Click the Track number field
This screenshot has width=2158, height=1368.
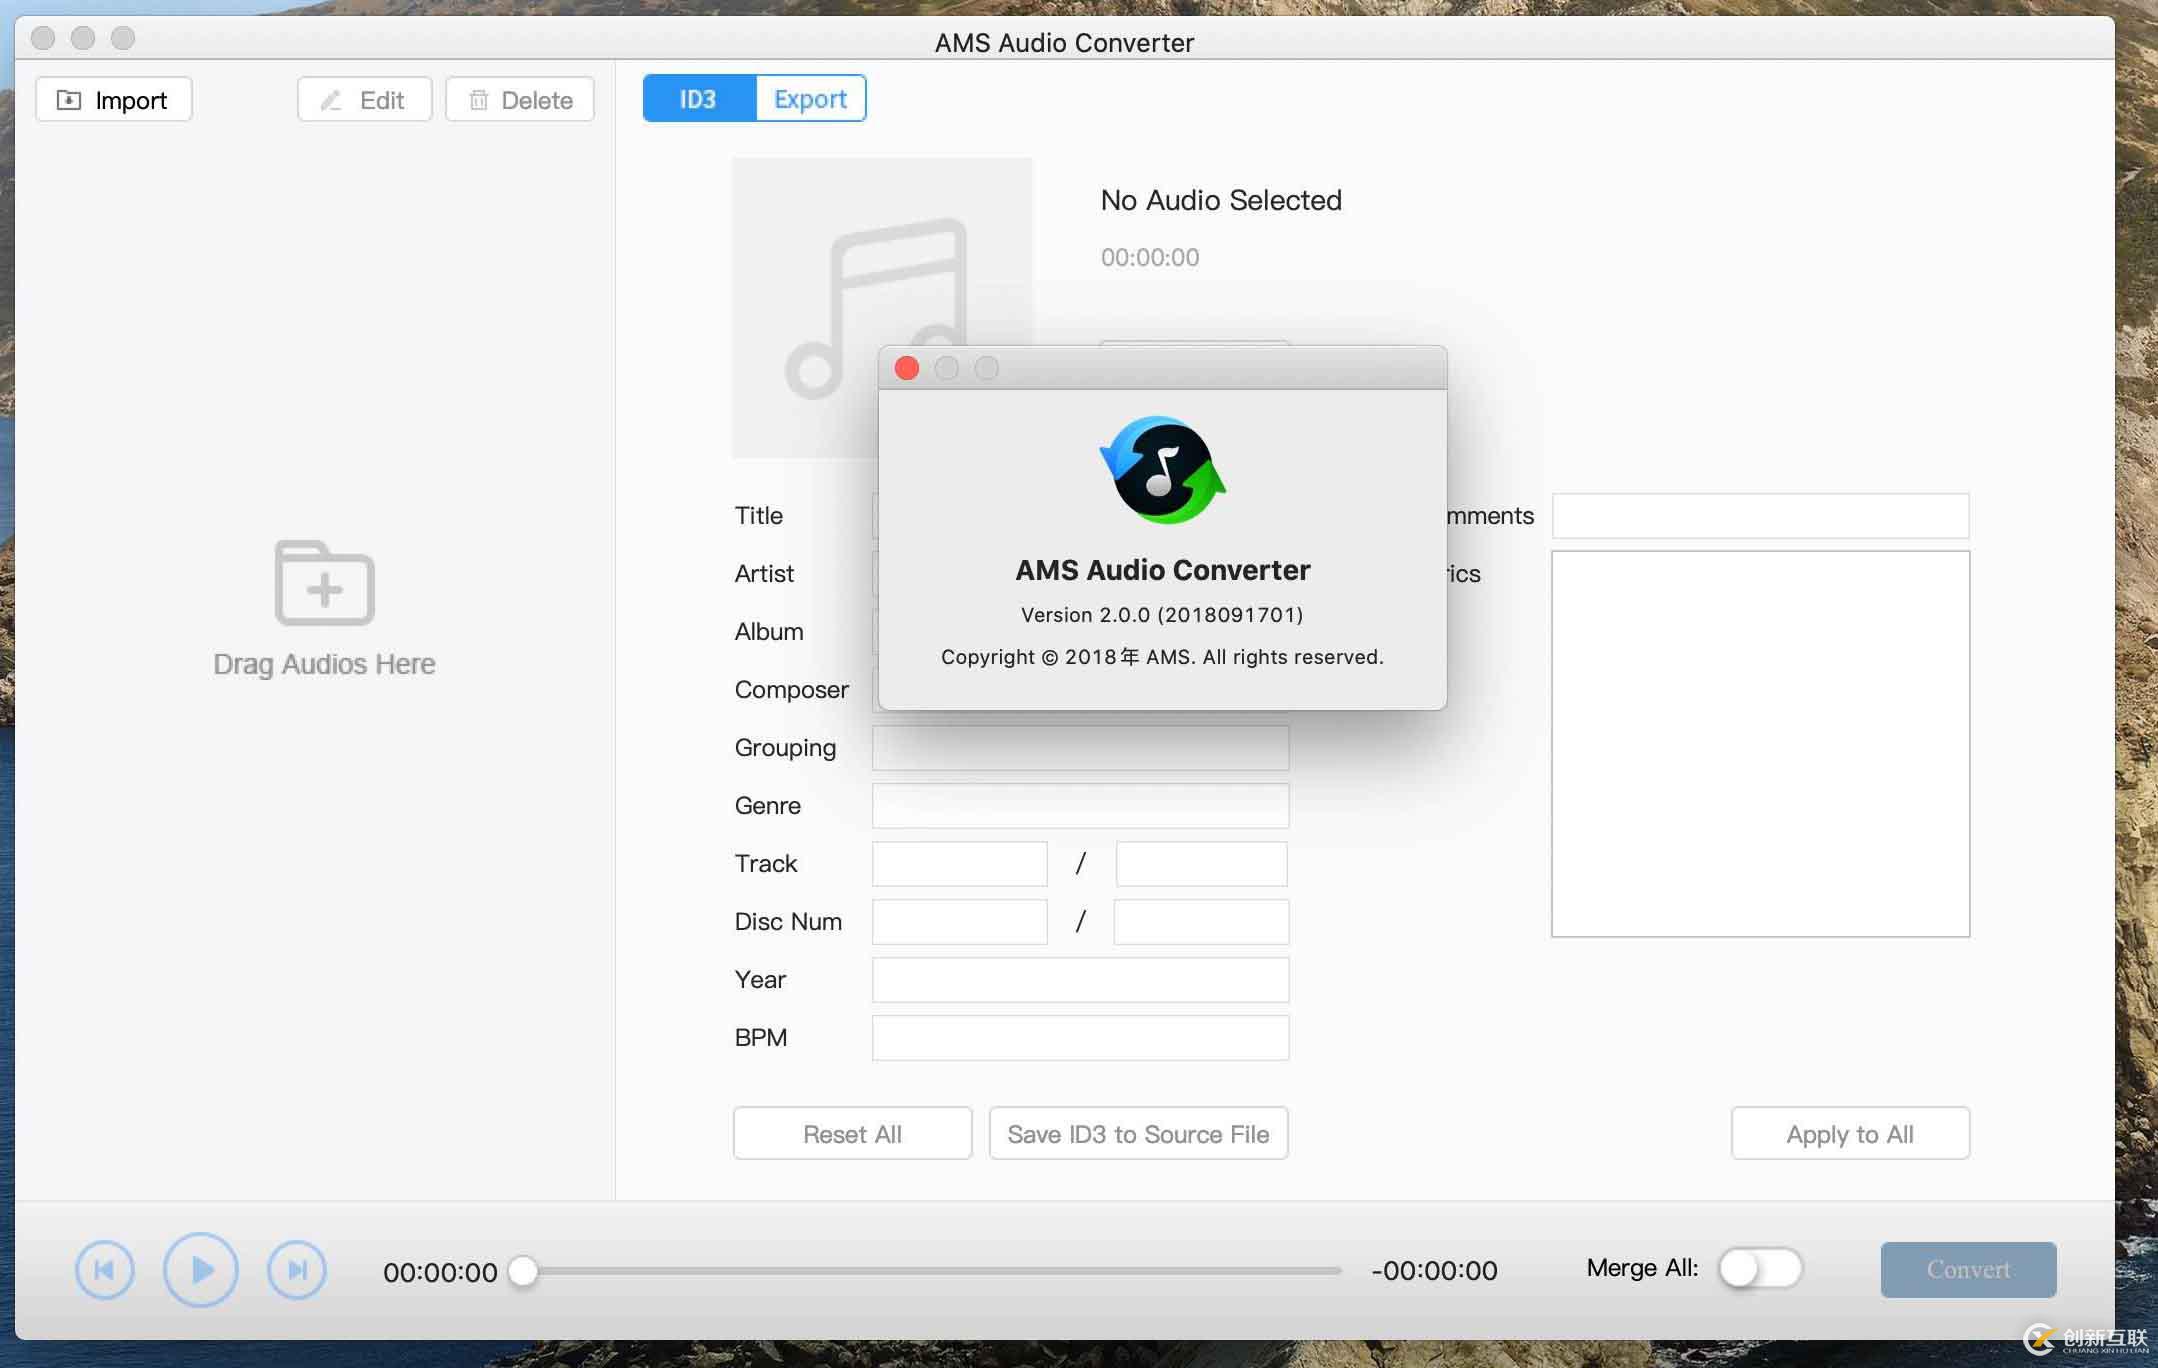pyautogui.click(x=959, y=864)
